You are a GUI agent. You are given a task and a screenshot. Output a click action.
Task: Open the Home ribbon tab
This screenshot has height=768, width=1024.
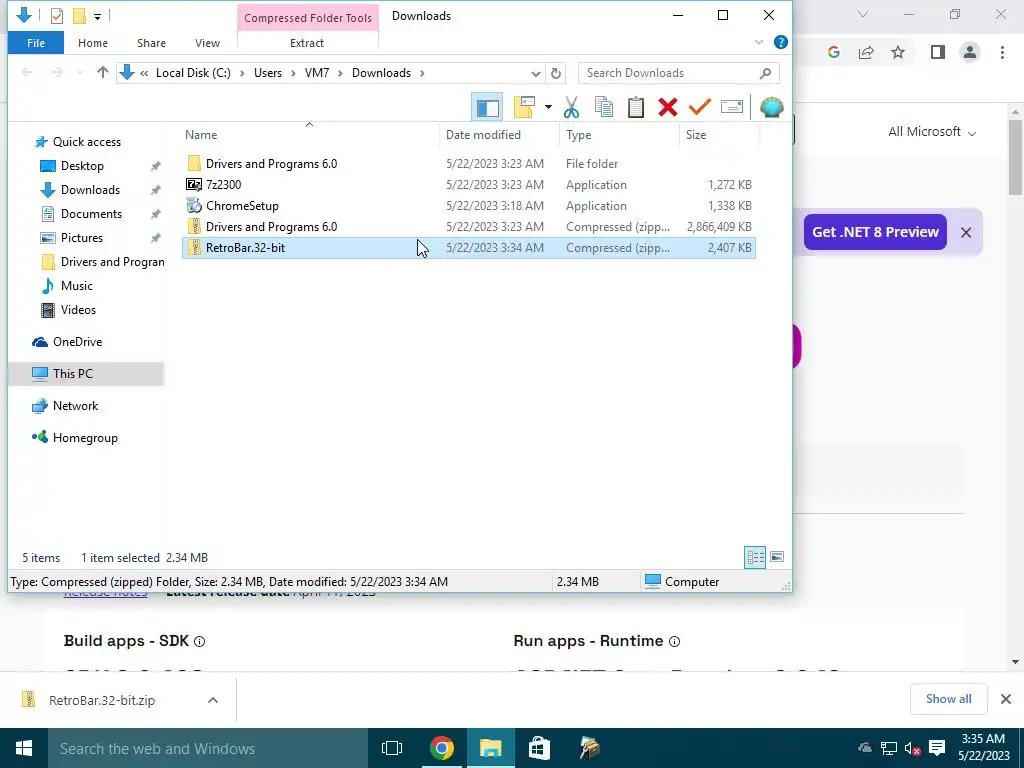(x=93, y=43)
